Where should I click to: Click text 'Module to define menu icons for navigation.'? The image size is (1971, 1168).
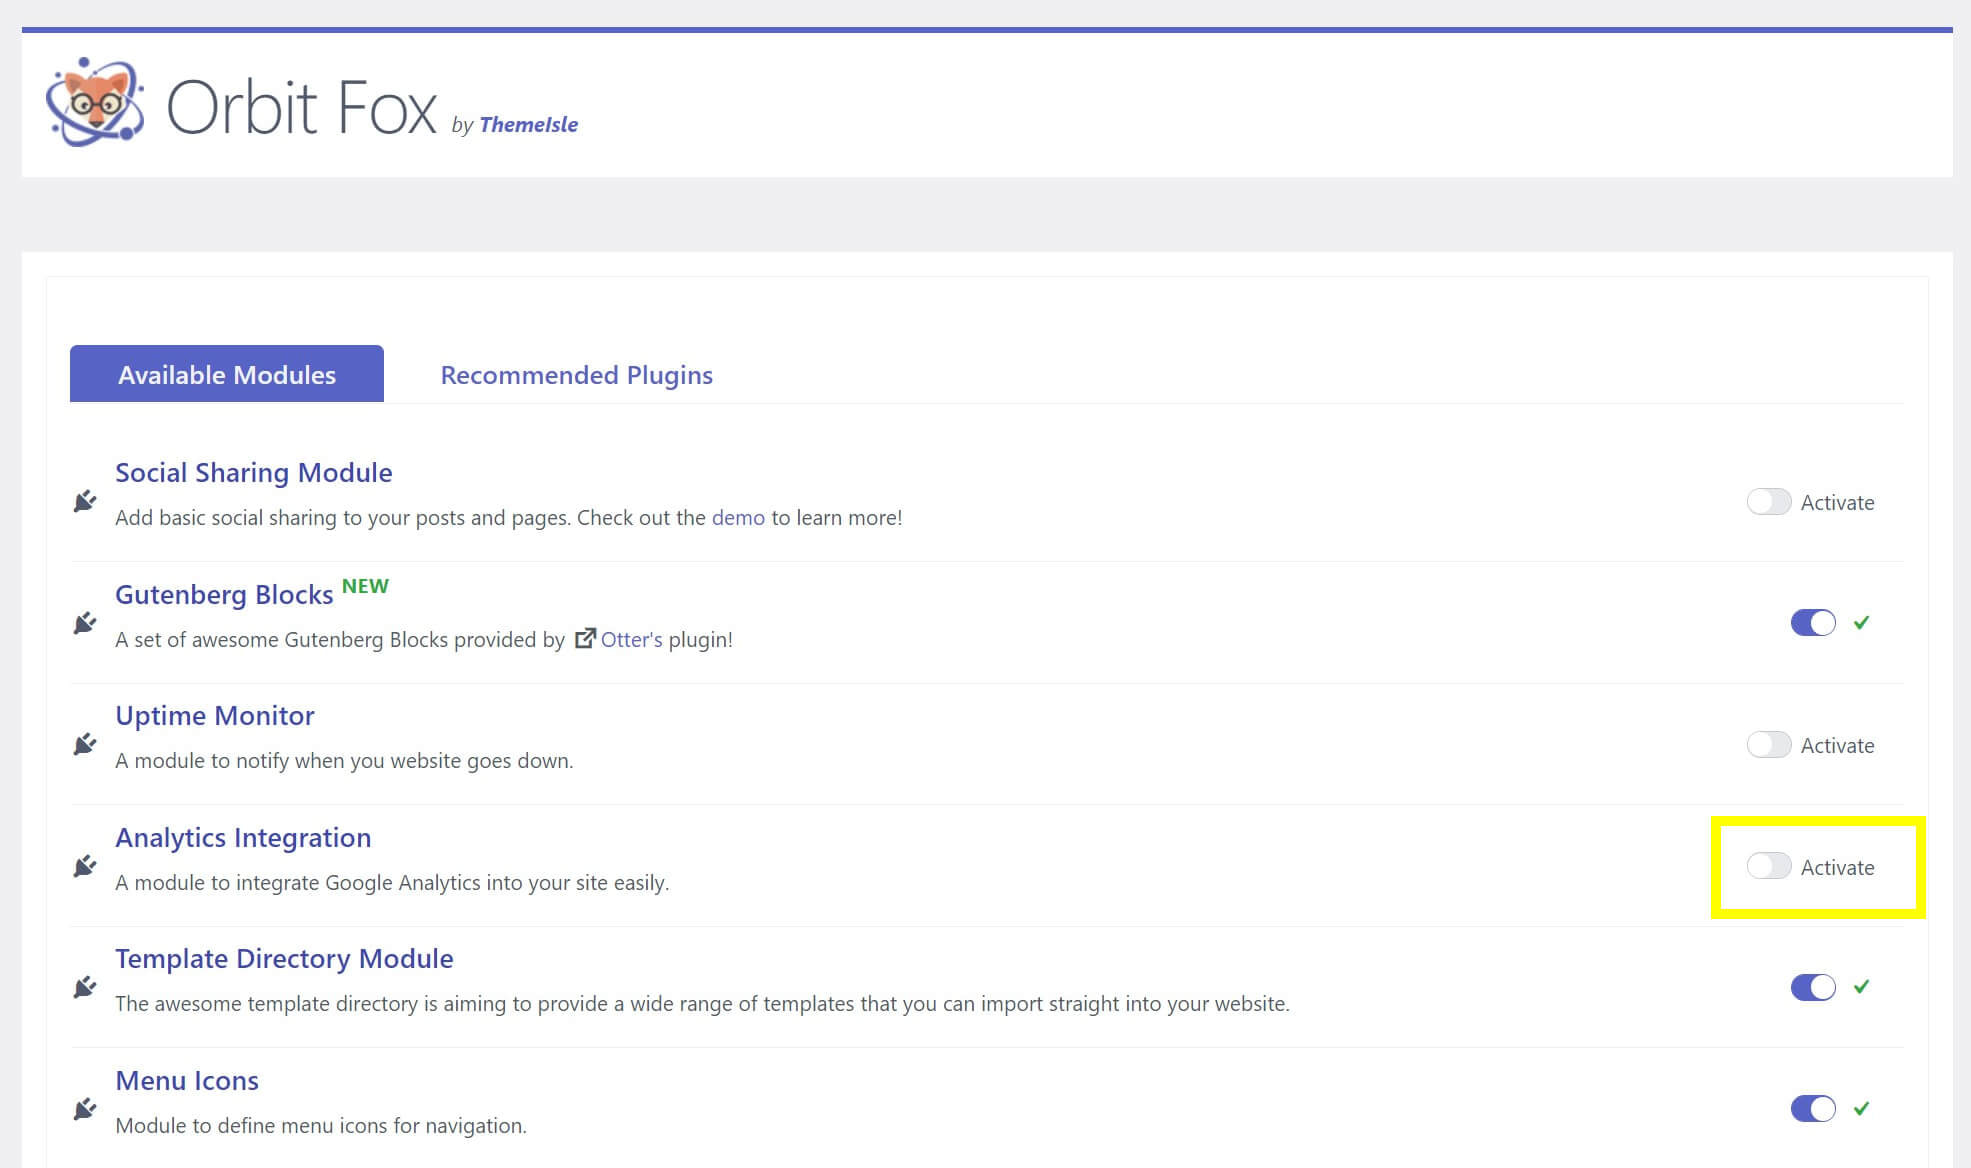pyautogui.click(x=321, y=1126)
